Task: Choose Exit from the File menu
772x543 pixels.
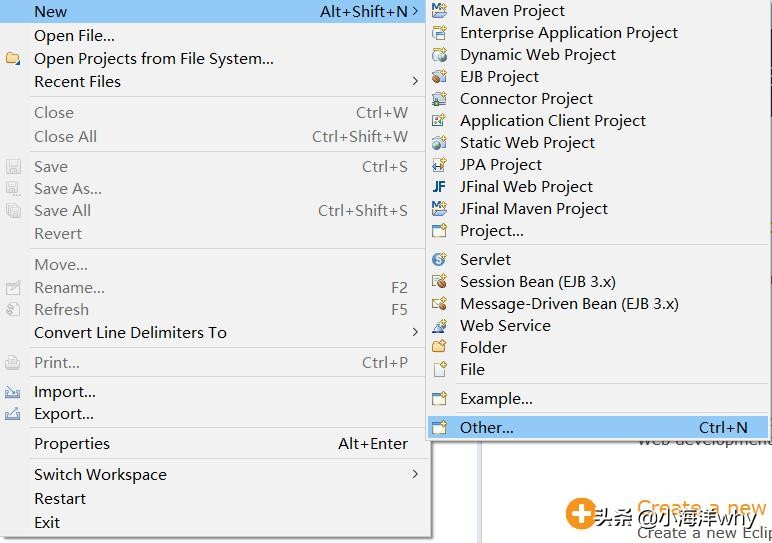Action: (x=213, y=522)
